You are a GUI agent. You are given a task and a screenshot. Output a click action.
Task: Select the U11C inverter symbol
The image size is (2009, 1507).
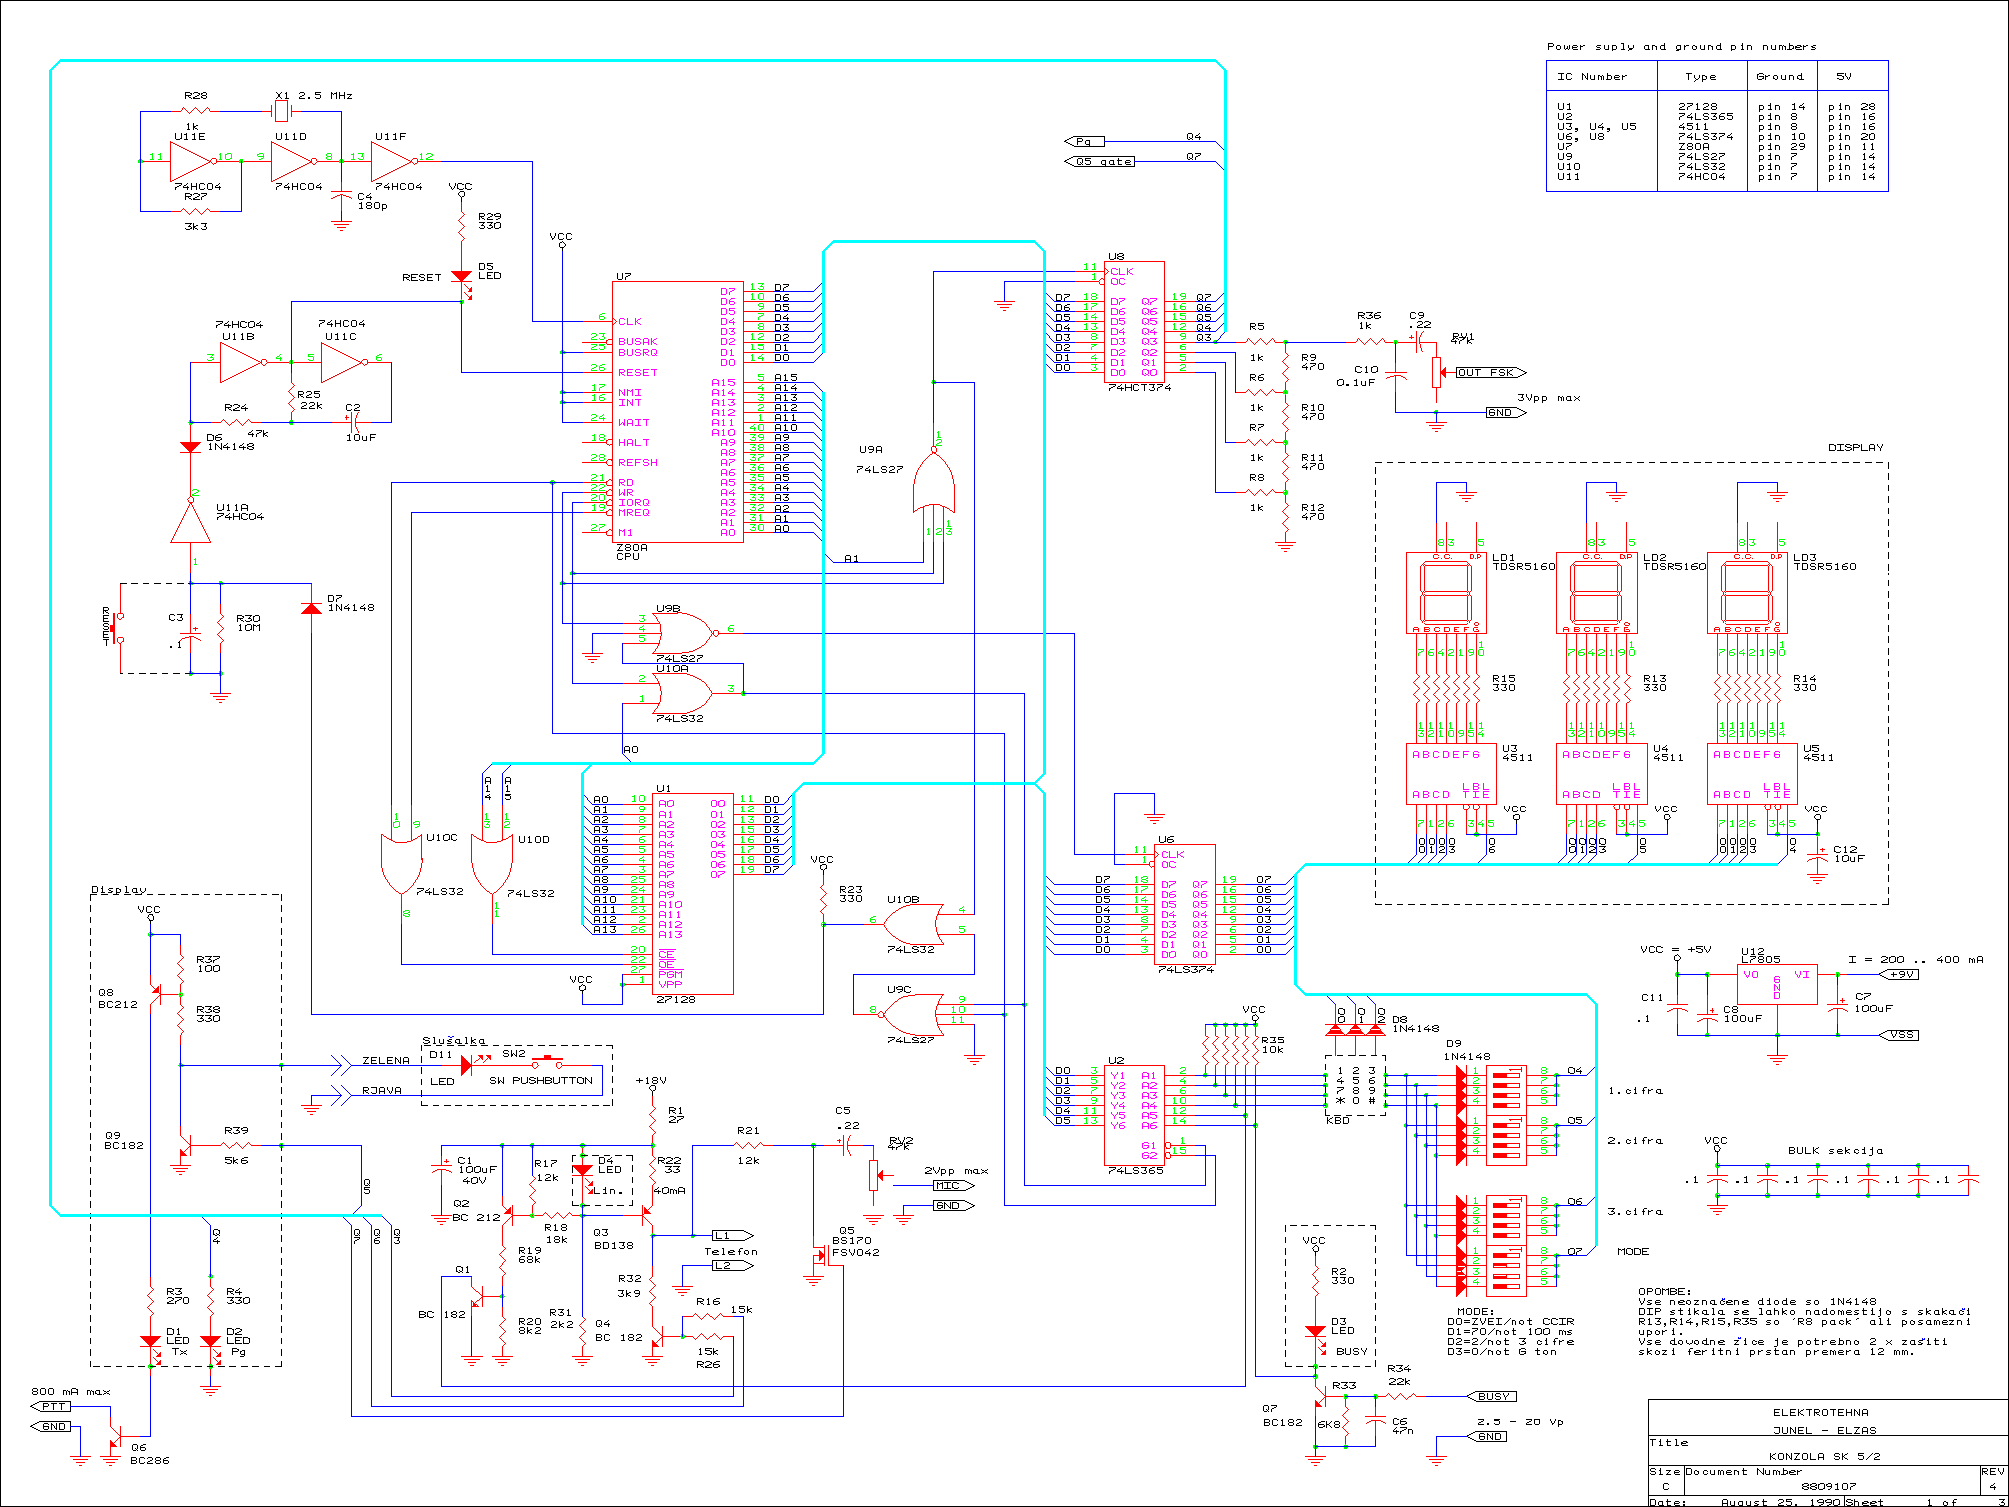(344, 362)
